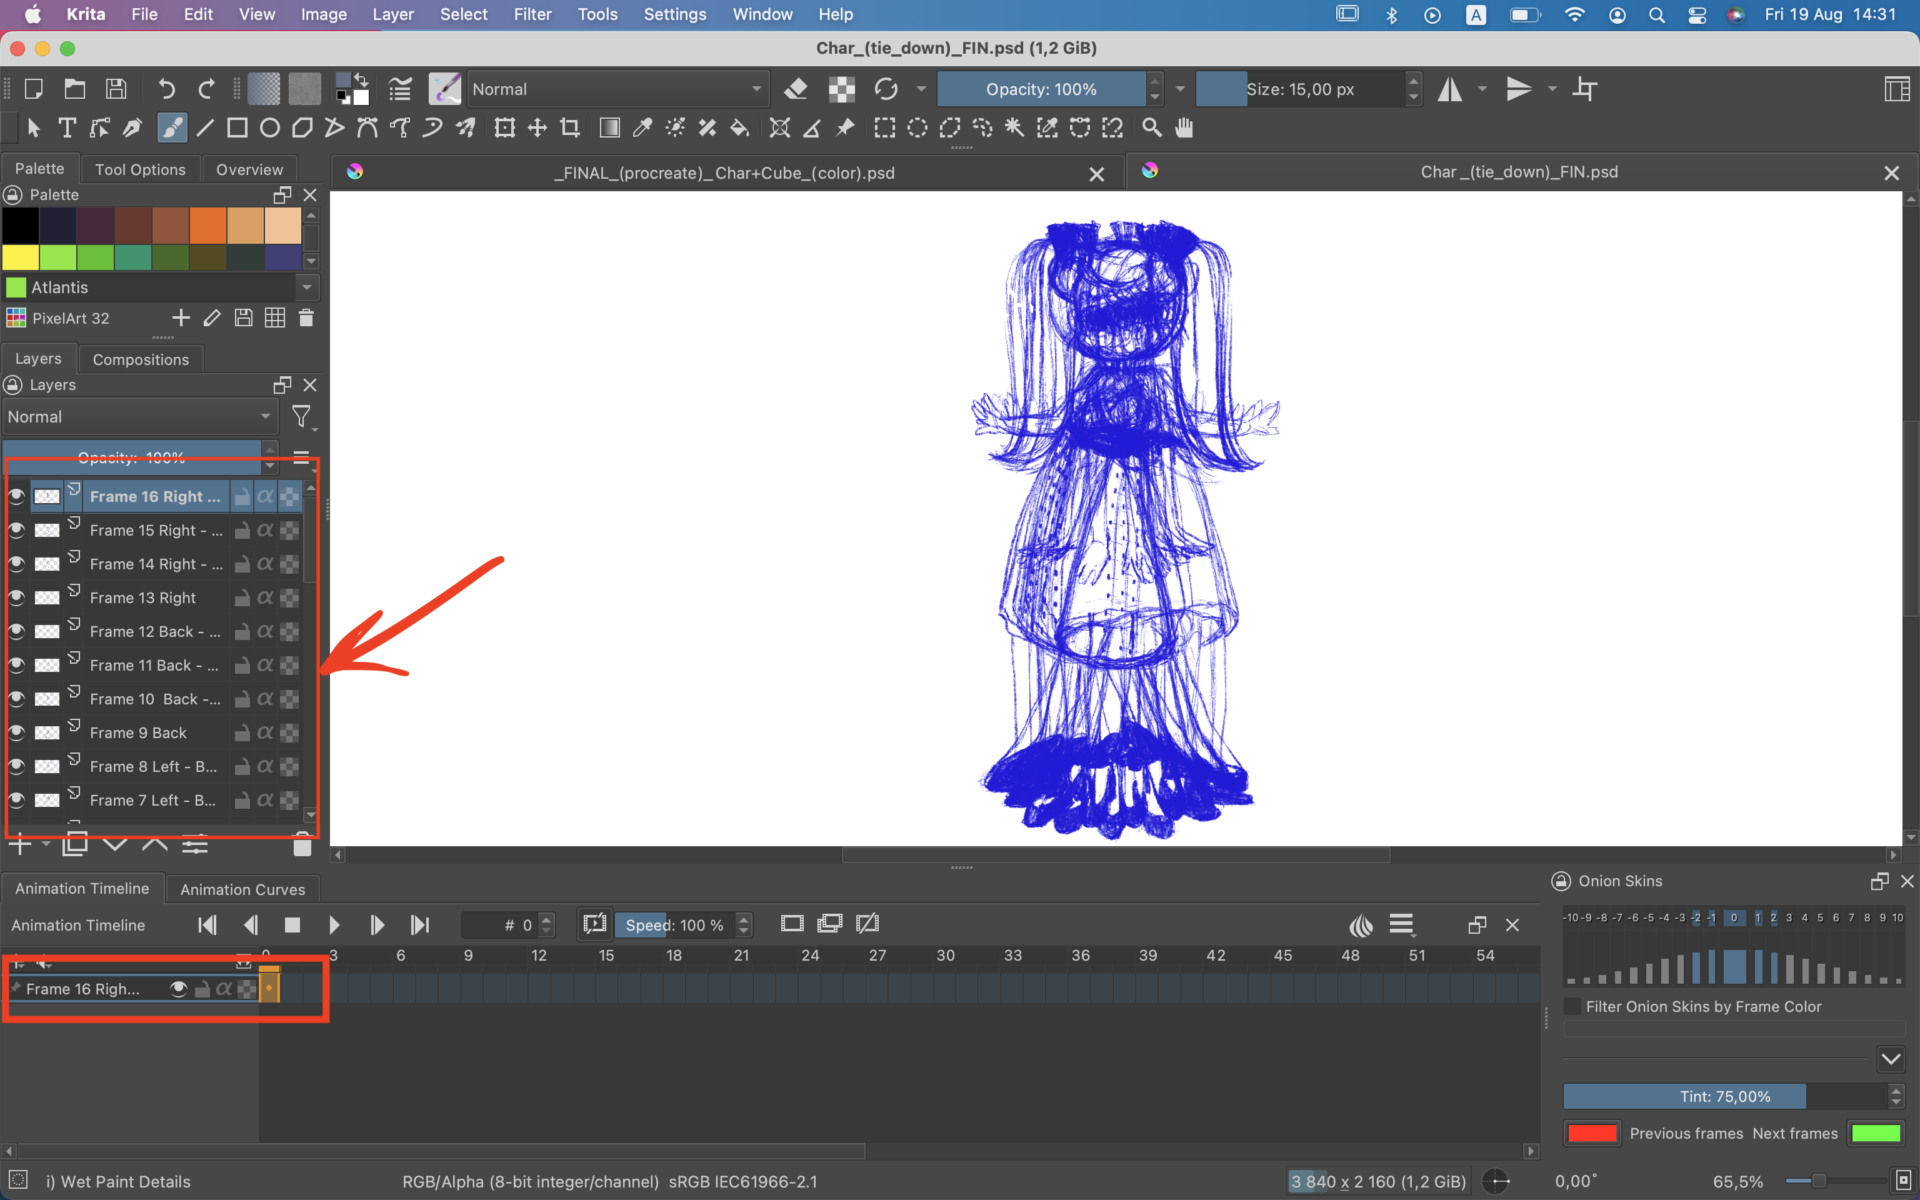Open the Filter menu in the menu bar

click(x=532, y=14)
